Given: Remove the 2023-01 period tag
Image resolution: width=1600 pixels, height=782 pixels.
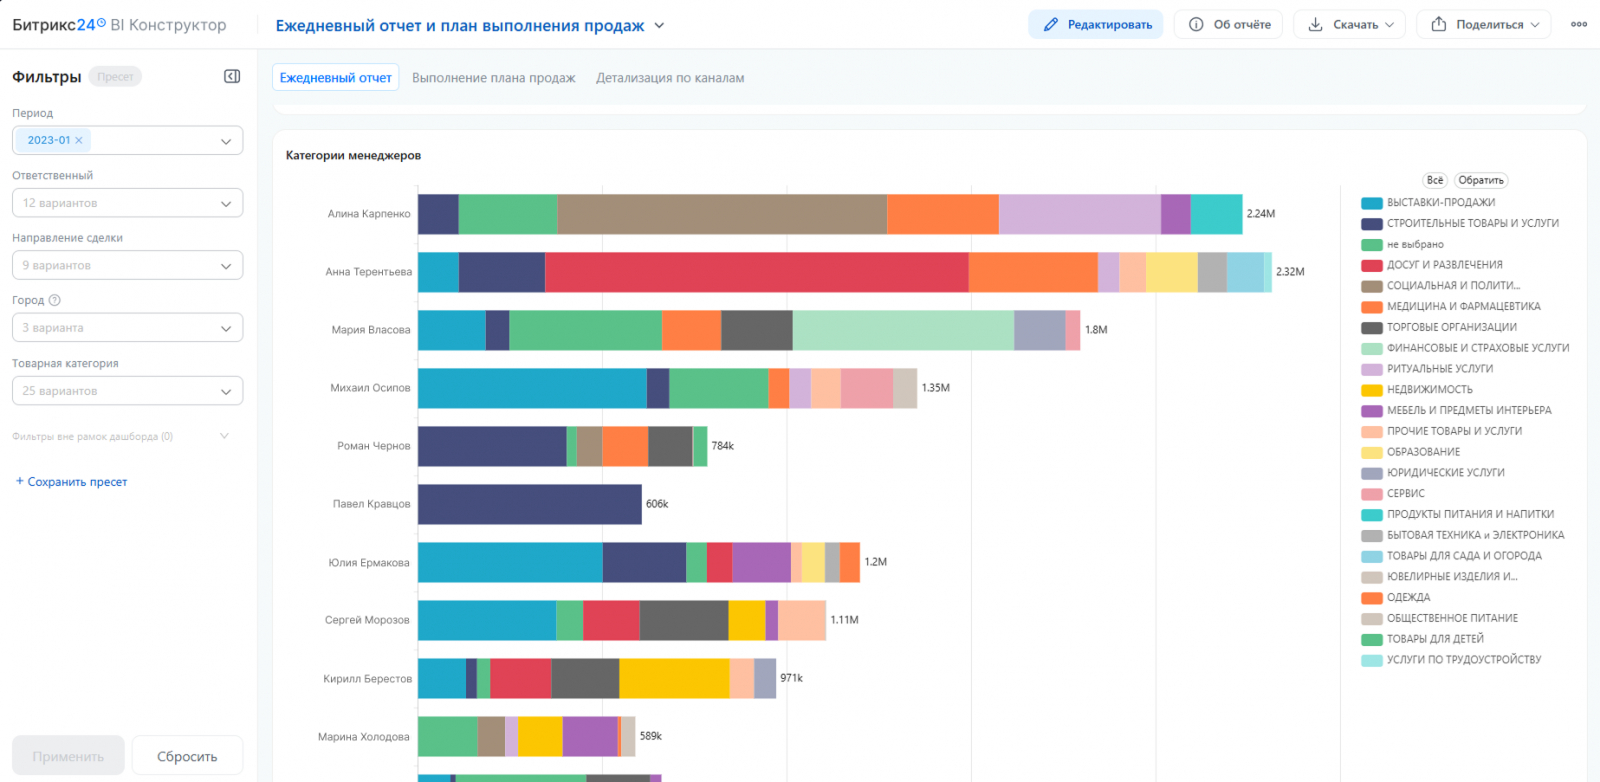Looking at the screenshot, I should pos(79,140).
